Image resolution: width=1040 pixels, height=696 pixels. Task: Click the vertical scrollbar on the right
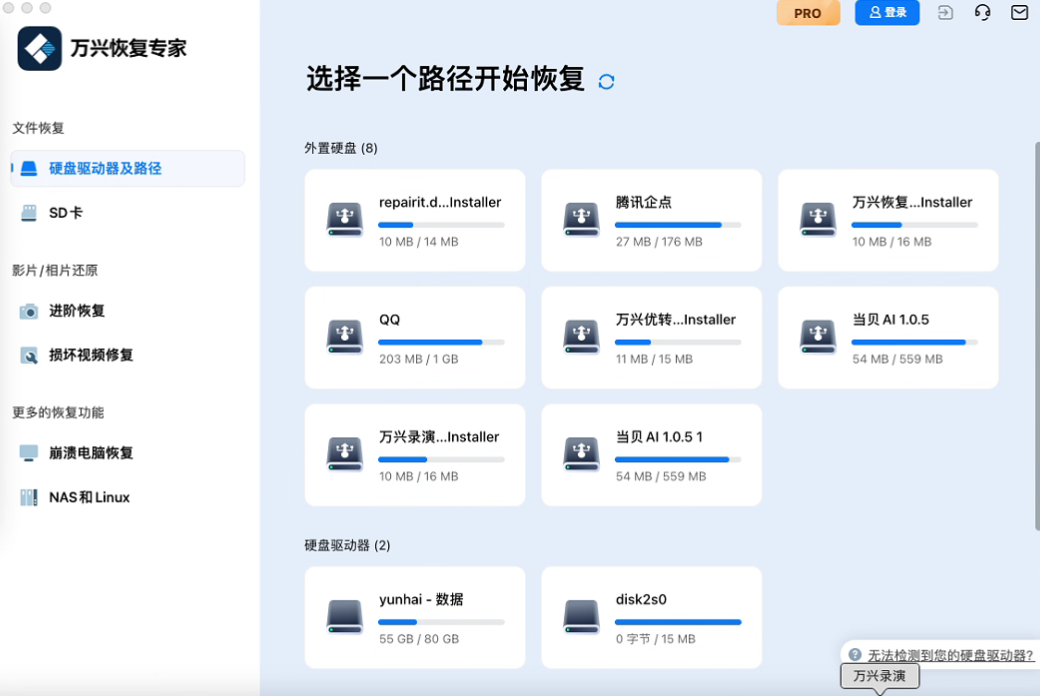[x=1037, y=335]
